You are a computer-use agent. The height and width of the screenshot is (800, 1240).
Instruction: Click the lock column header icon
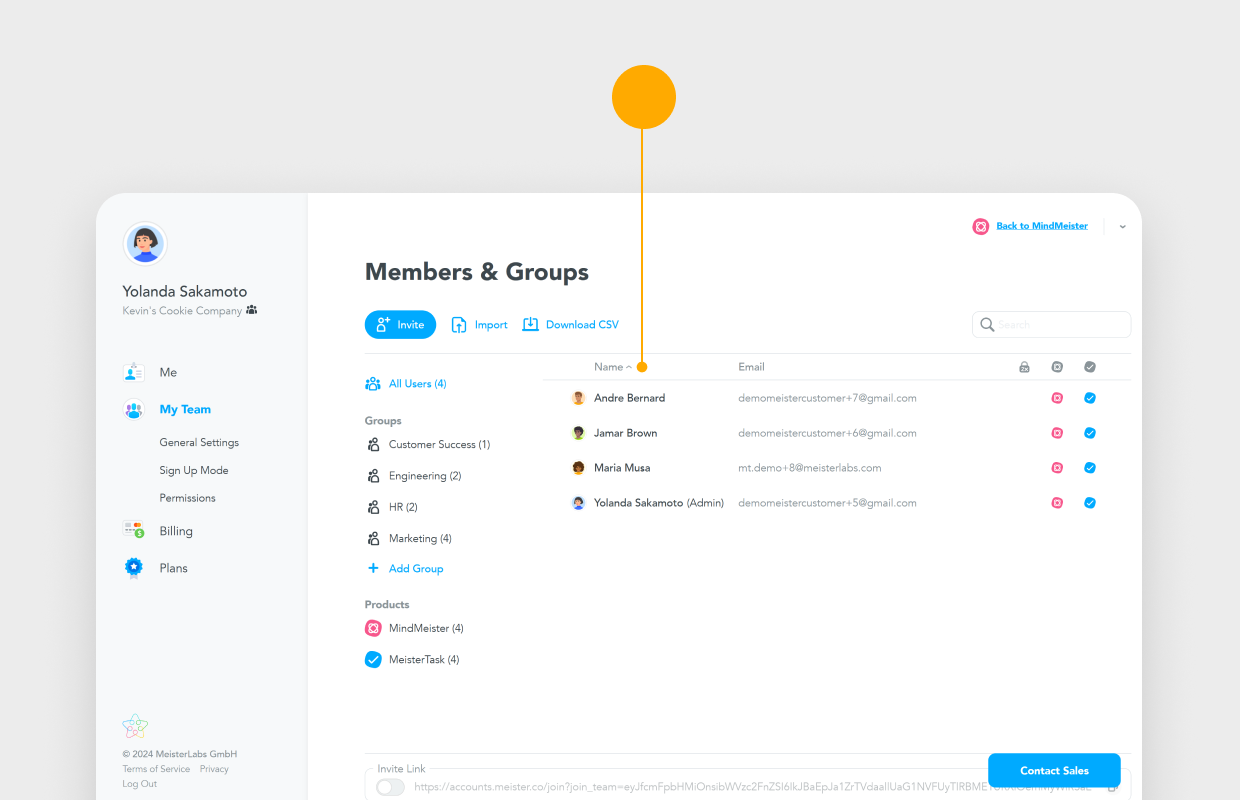point(1025,367)
